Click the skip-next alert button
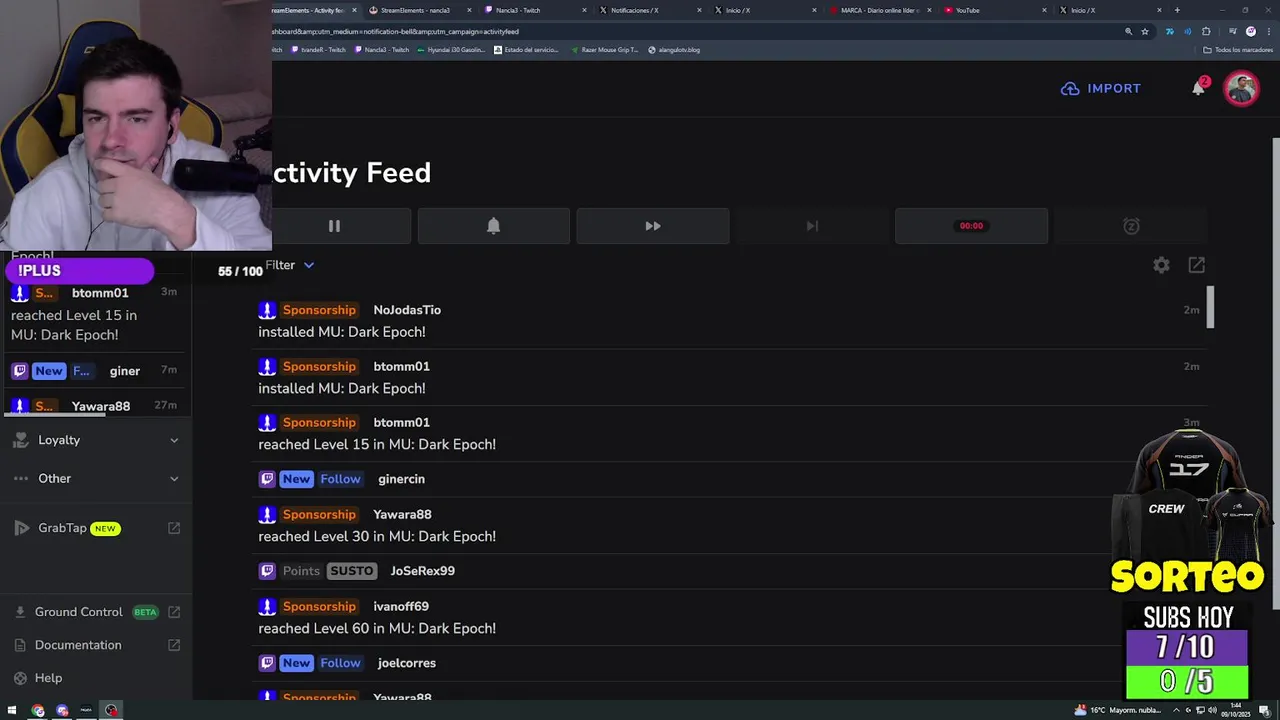The height and width of the screenshot is (720, 1280). tap(812, 226)
